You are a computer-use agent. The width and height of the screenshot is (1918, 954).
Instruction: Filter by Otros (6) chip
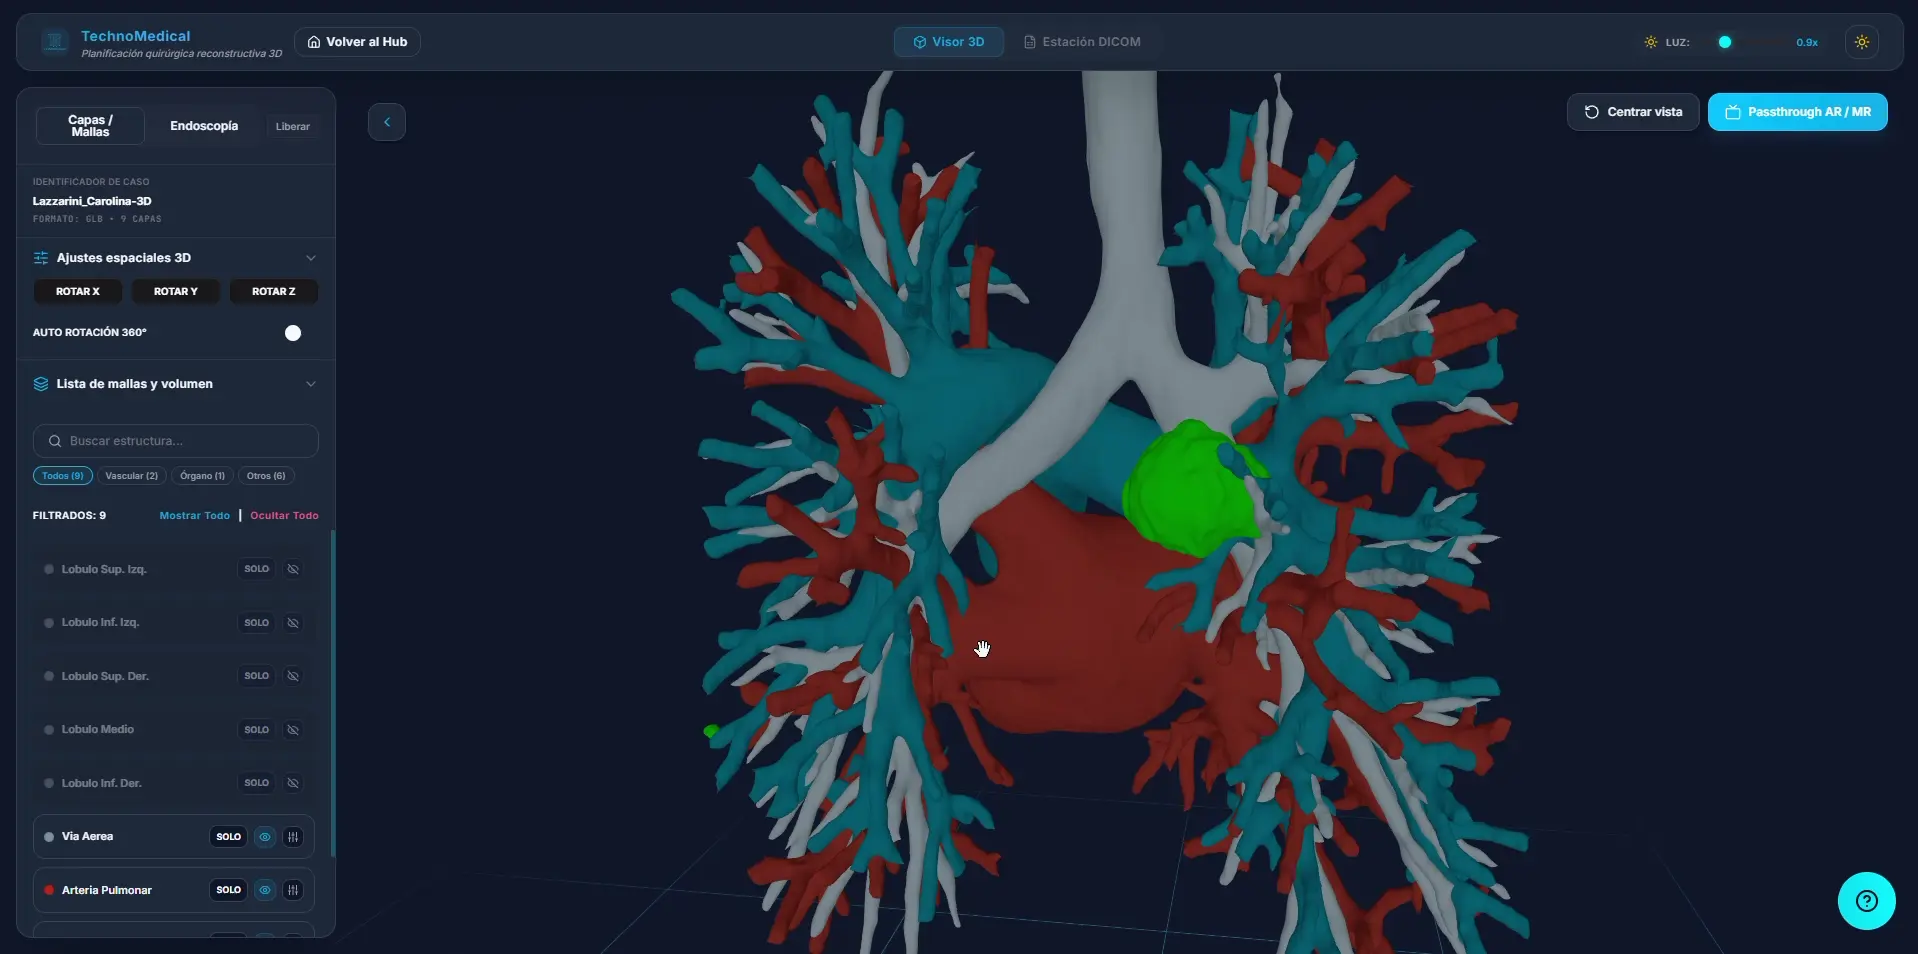click(266, 476)
